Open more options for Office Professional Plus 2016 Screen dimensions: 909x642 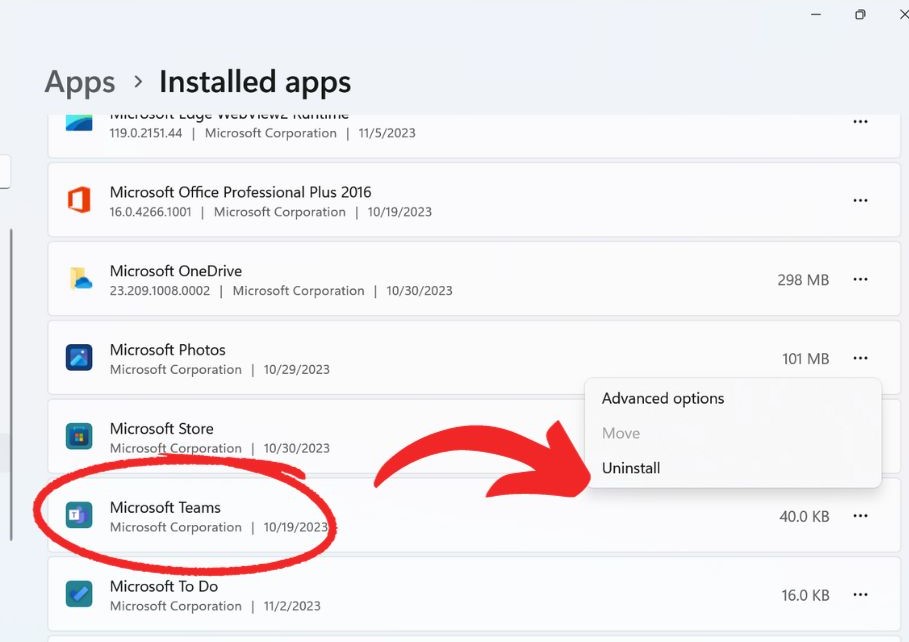[x=860, y=201]
